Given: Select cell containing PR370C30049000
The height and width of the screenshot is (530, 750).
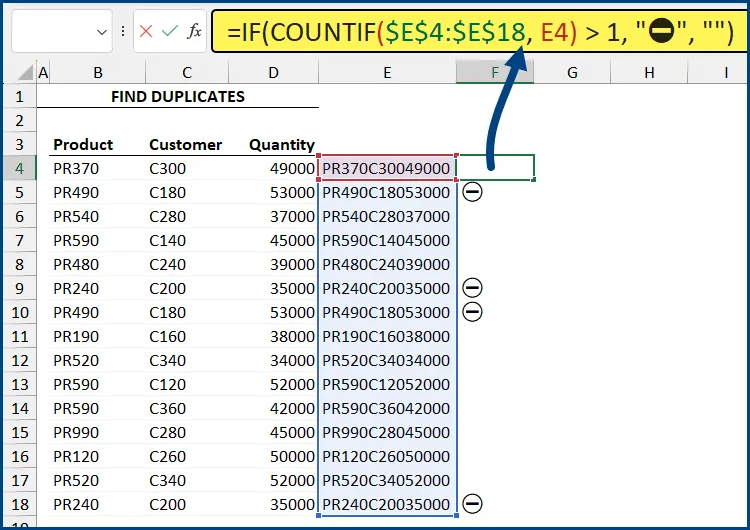Looking at the screenshot, I should 387,168.
